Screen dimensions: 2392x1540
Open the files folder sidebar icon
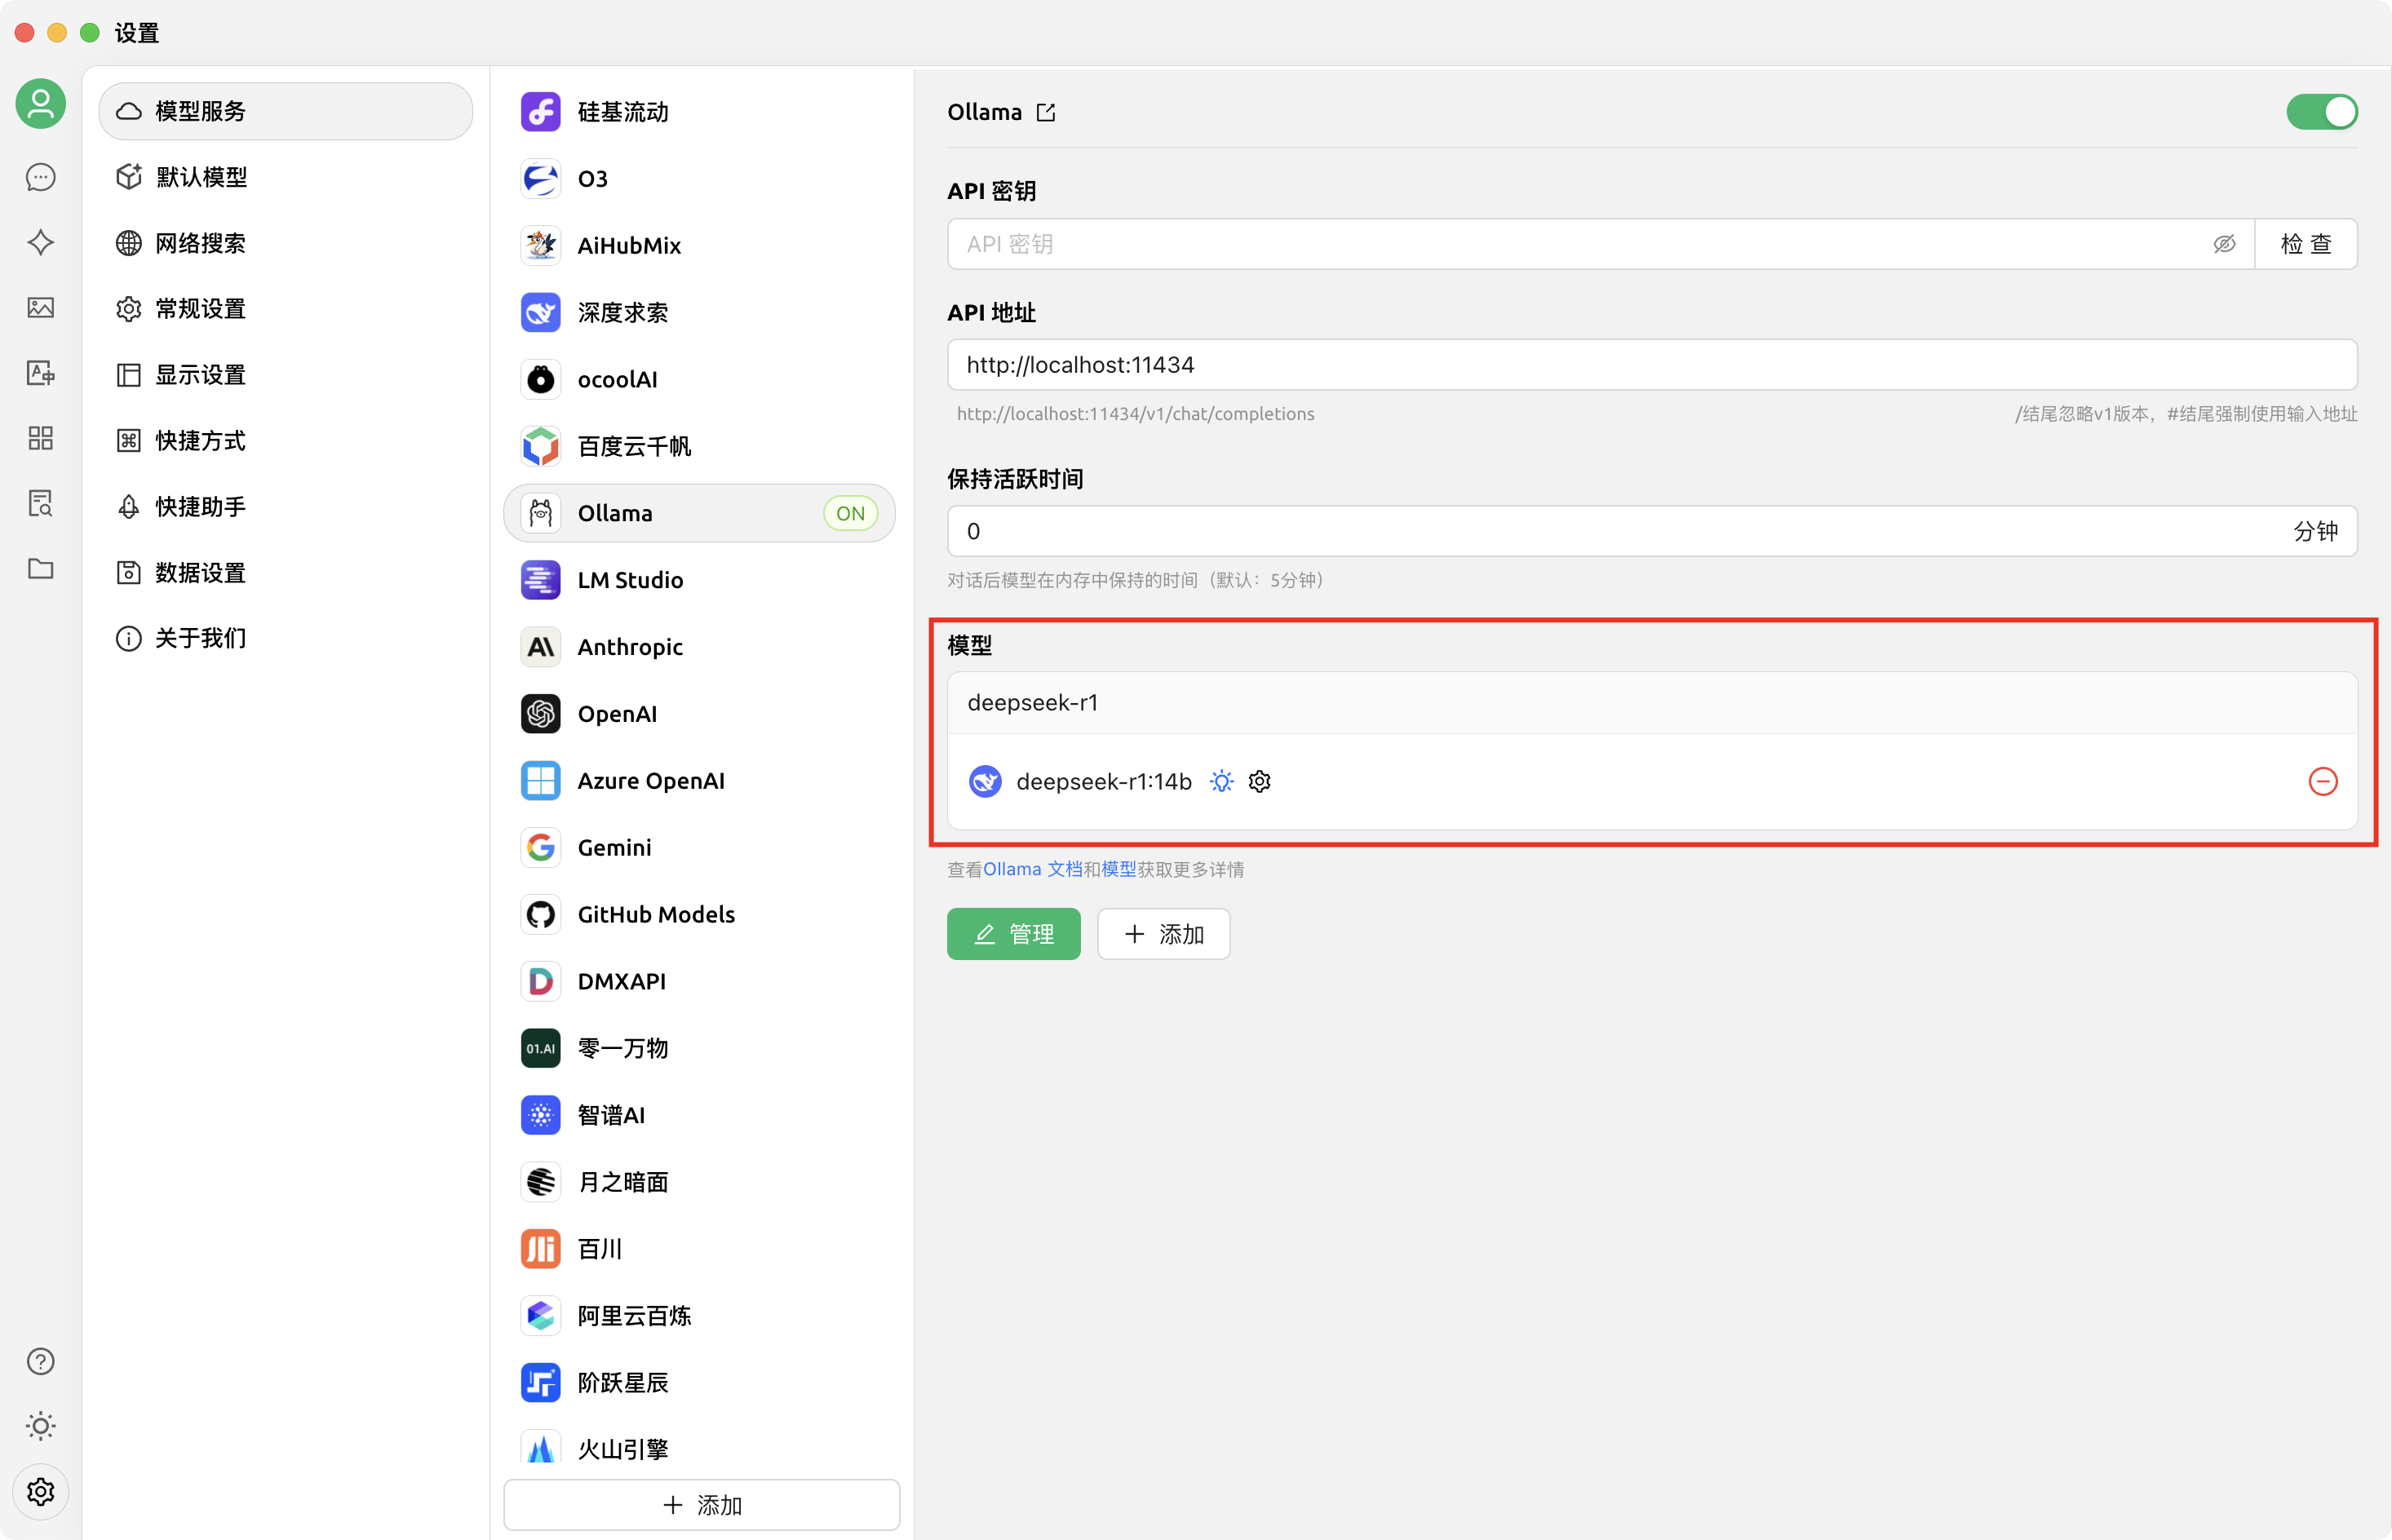click(x=40, y=568)
